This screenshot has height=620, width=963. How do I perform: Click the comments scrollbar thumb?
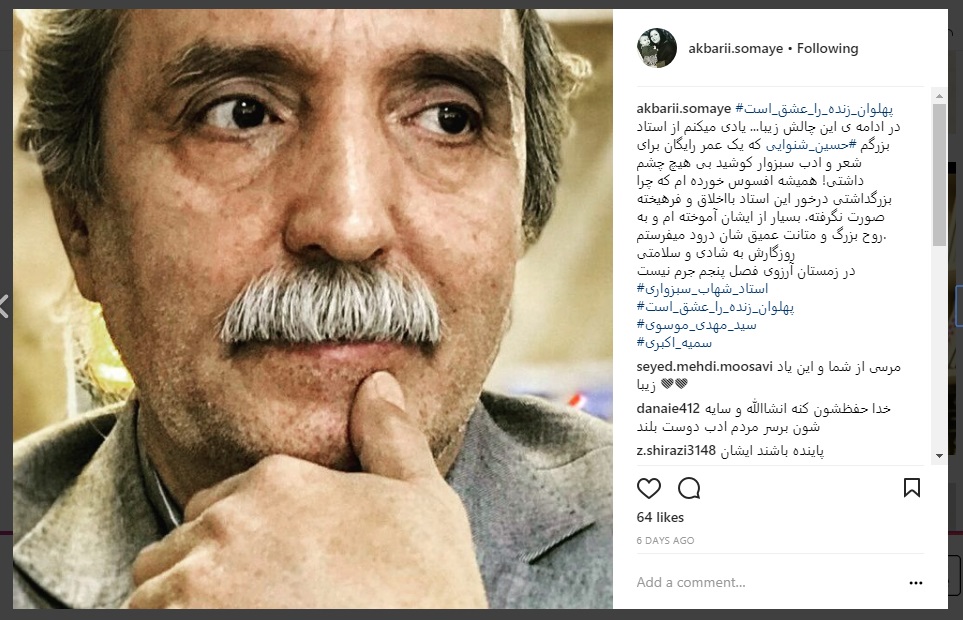point(939,175)
